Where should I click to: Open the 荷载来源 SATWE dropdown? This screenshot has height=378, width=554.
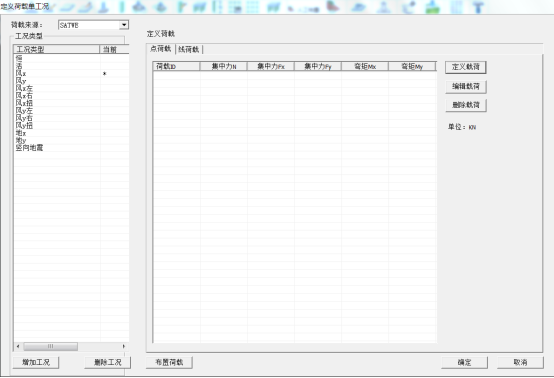124,25
